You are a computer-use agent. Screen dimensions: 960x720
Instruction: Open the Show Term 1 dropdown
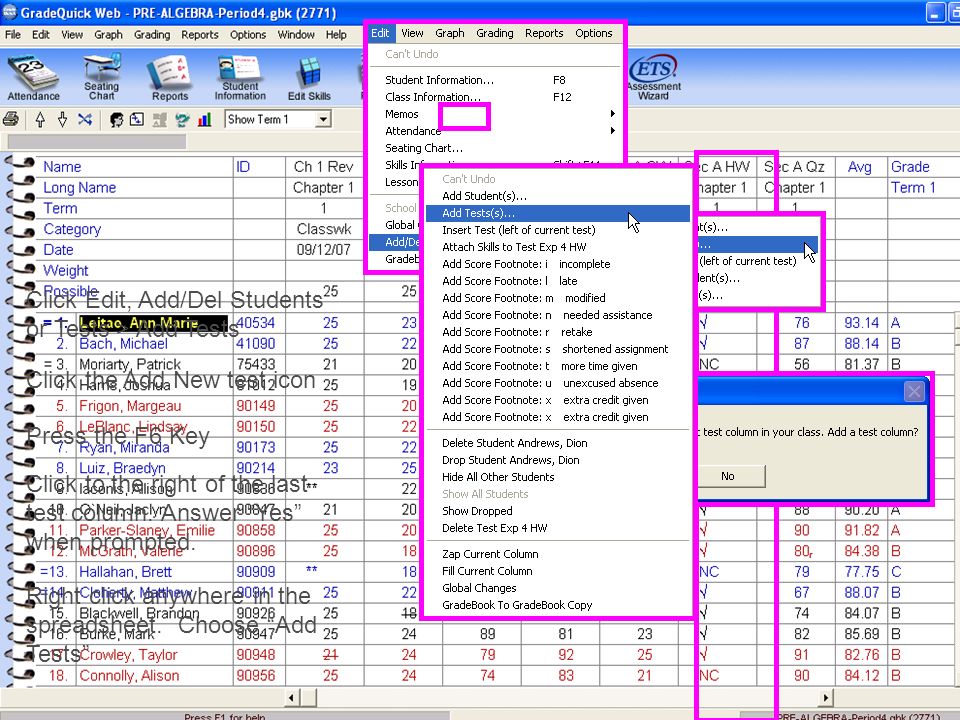(323, 119)
